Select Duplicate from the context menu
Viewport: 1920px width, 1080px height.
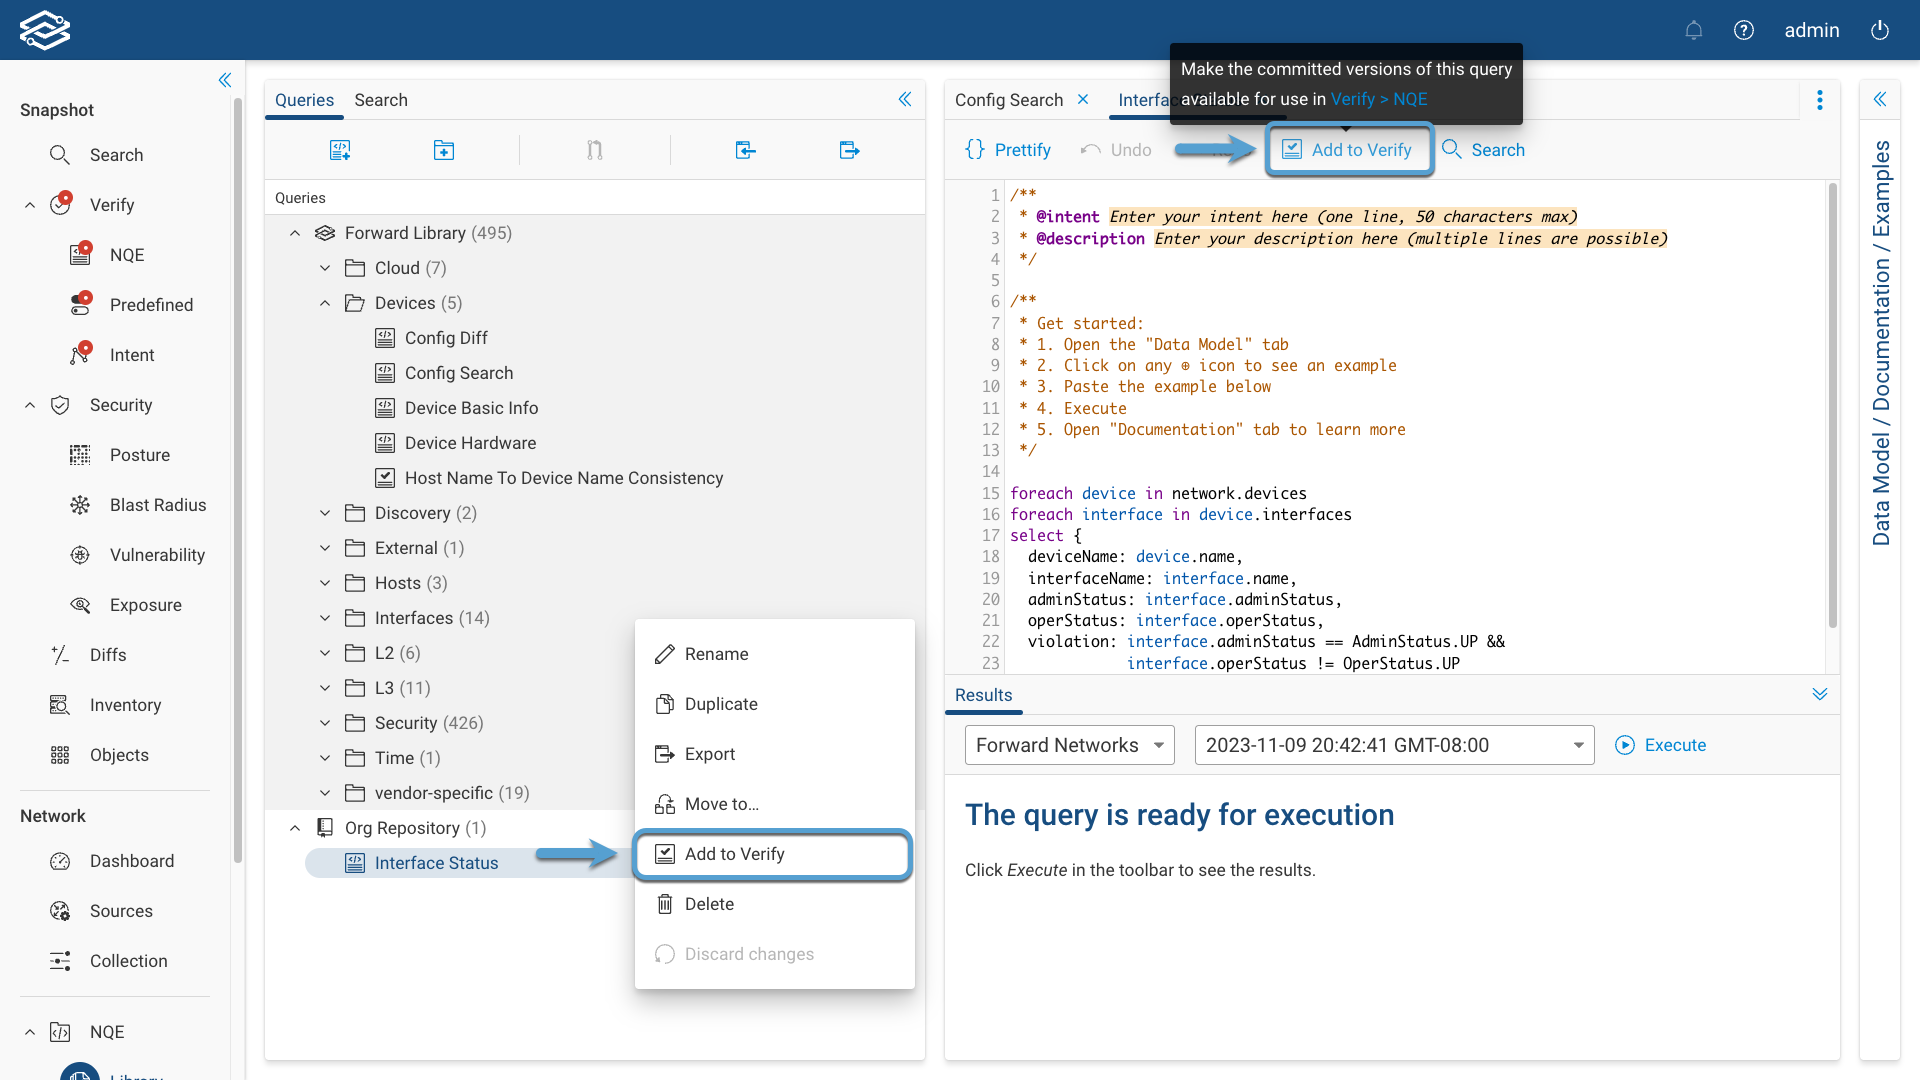coord(720,704)
